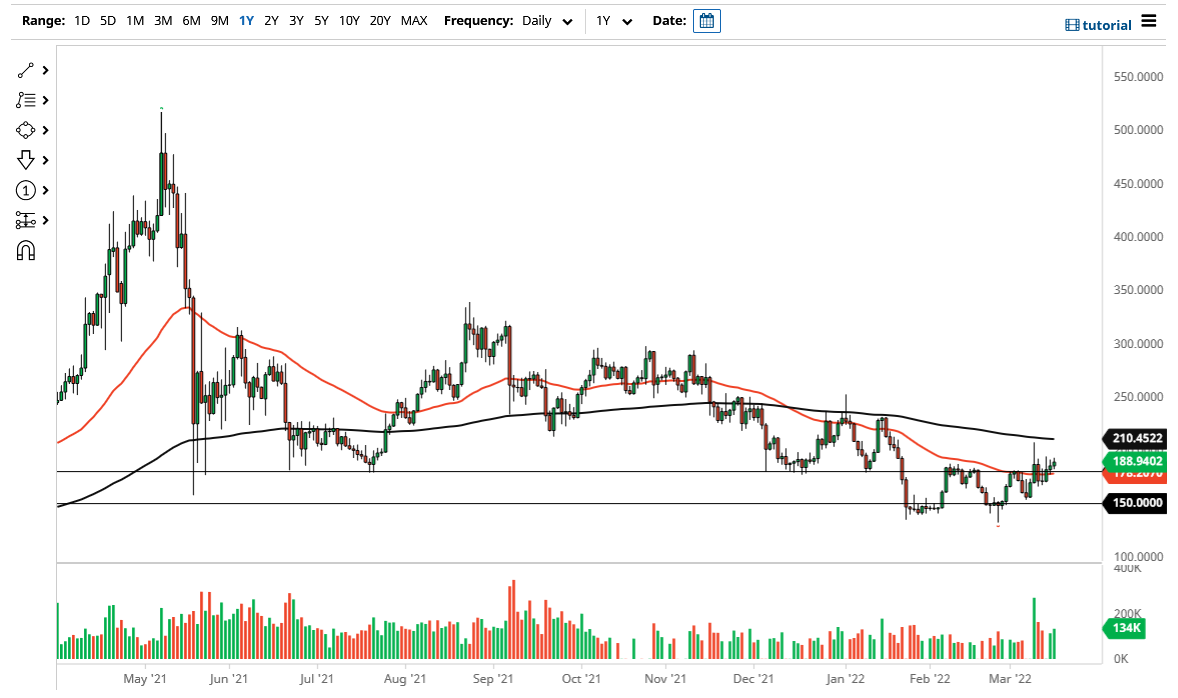Open the Frequency dropdown showing Daily
Image resolution: width=1178 pixels, height=698 pixels.
click(547, 20)
